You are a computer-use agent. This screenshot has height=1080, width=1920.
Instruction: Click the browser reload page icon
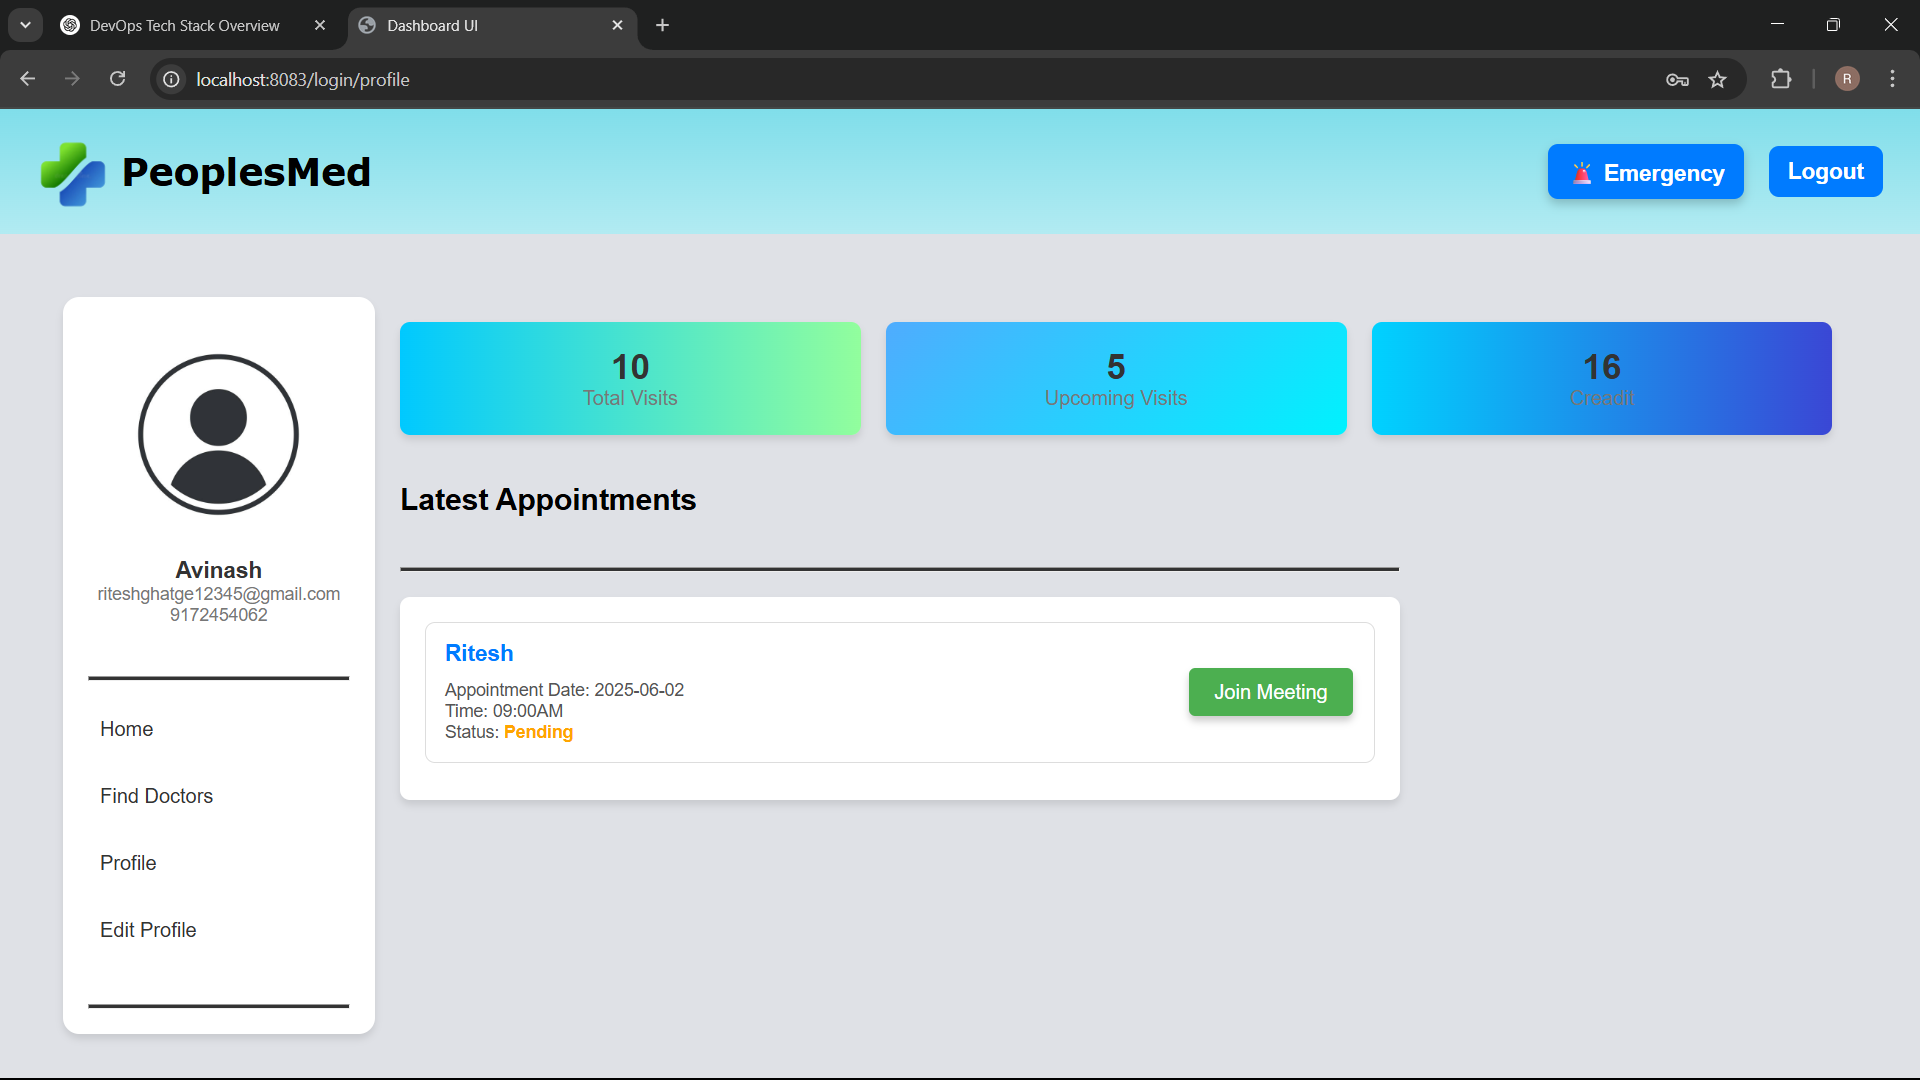pyautogui.click(x=117, y=79)
